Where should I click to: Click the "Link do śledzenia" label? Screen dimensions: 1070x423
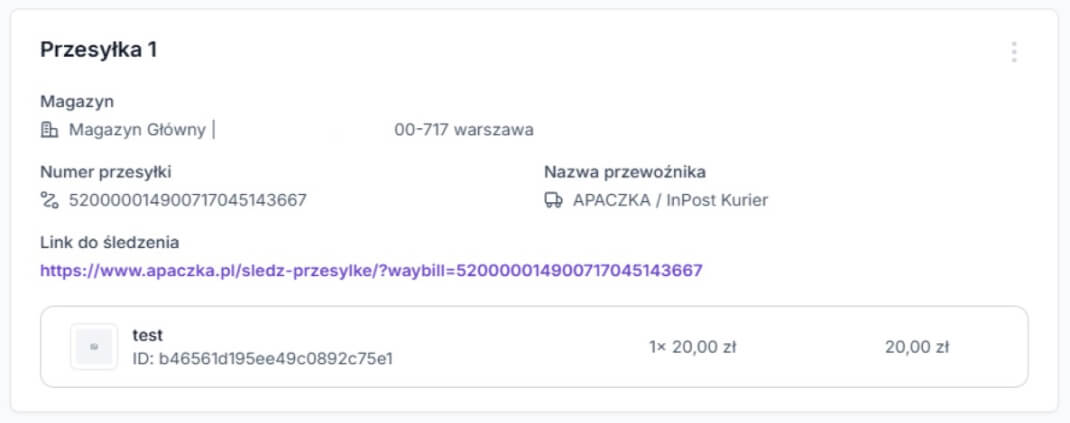[x=109, y=242]
